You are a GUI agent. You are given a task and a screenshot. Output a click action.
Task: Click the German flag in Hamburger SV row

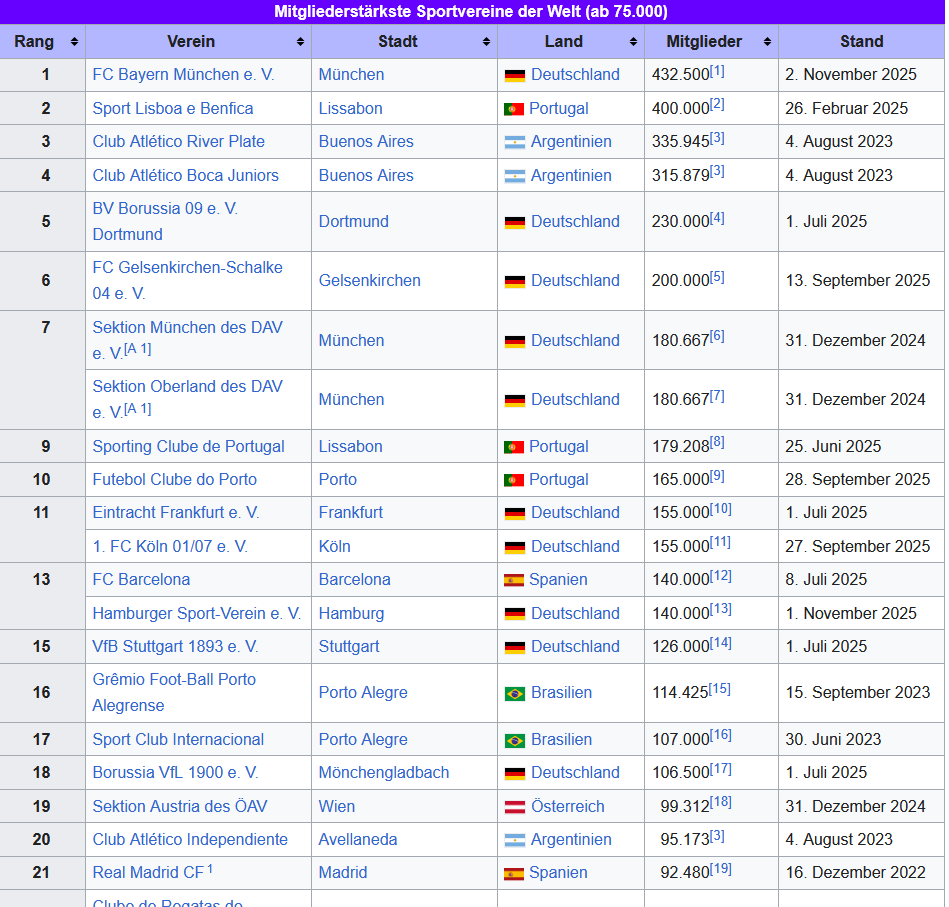pyautogui.click(x=514, y=614)
